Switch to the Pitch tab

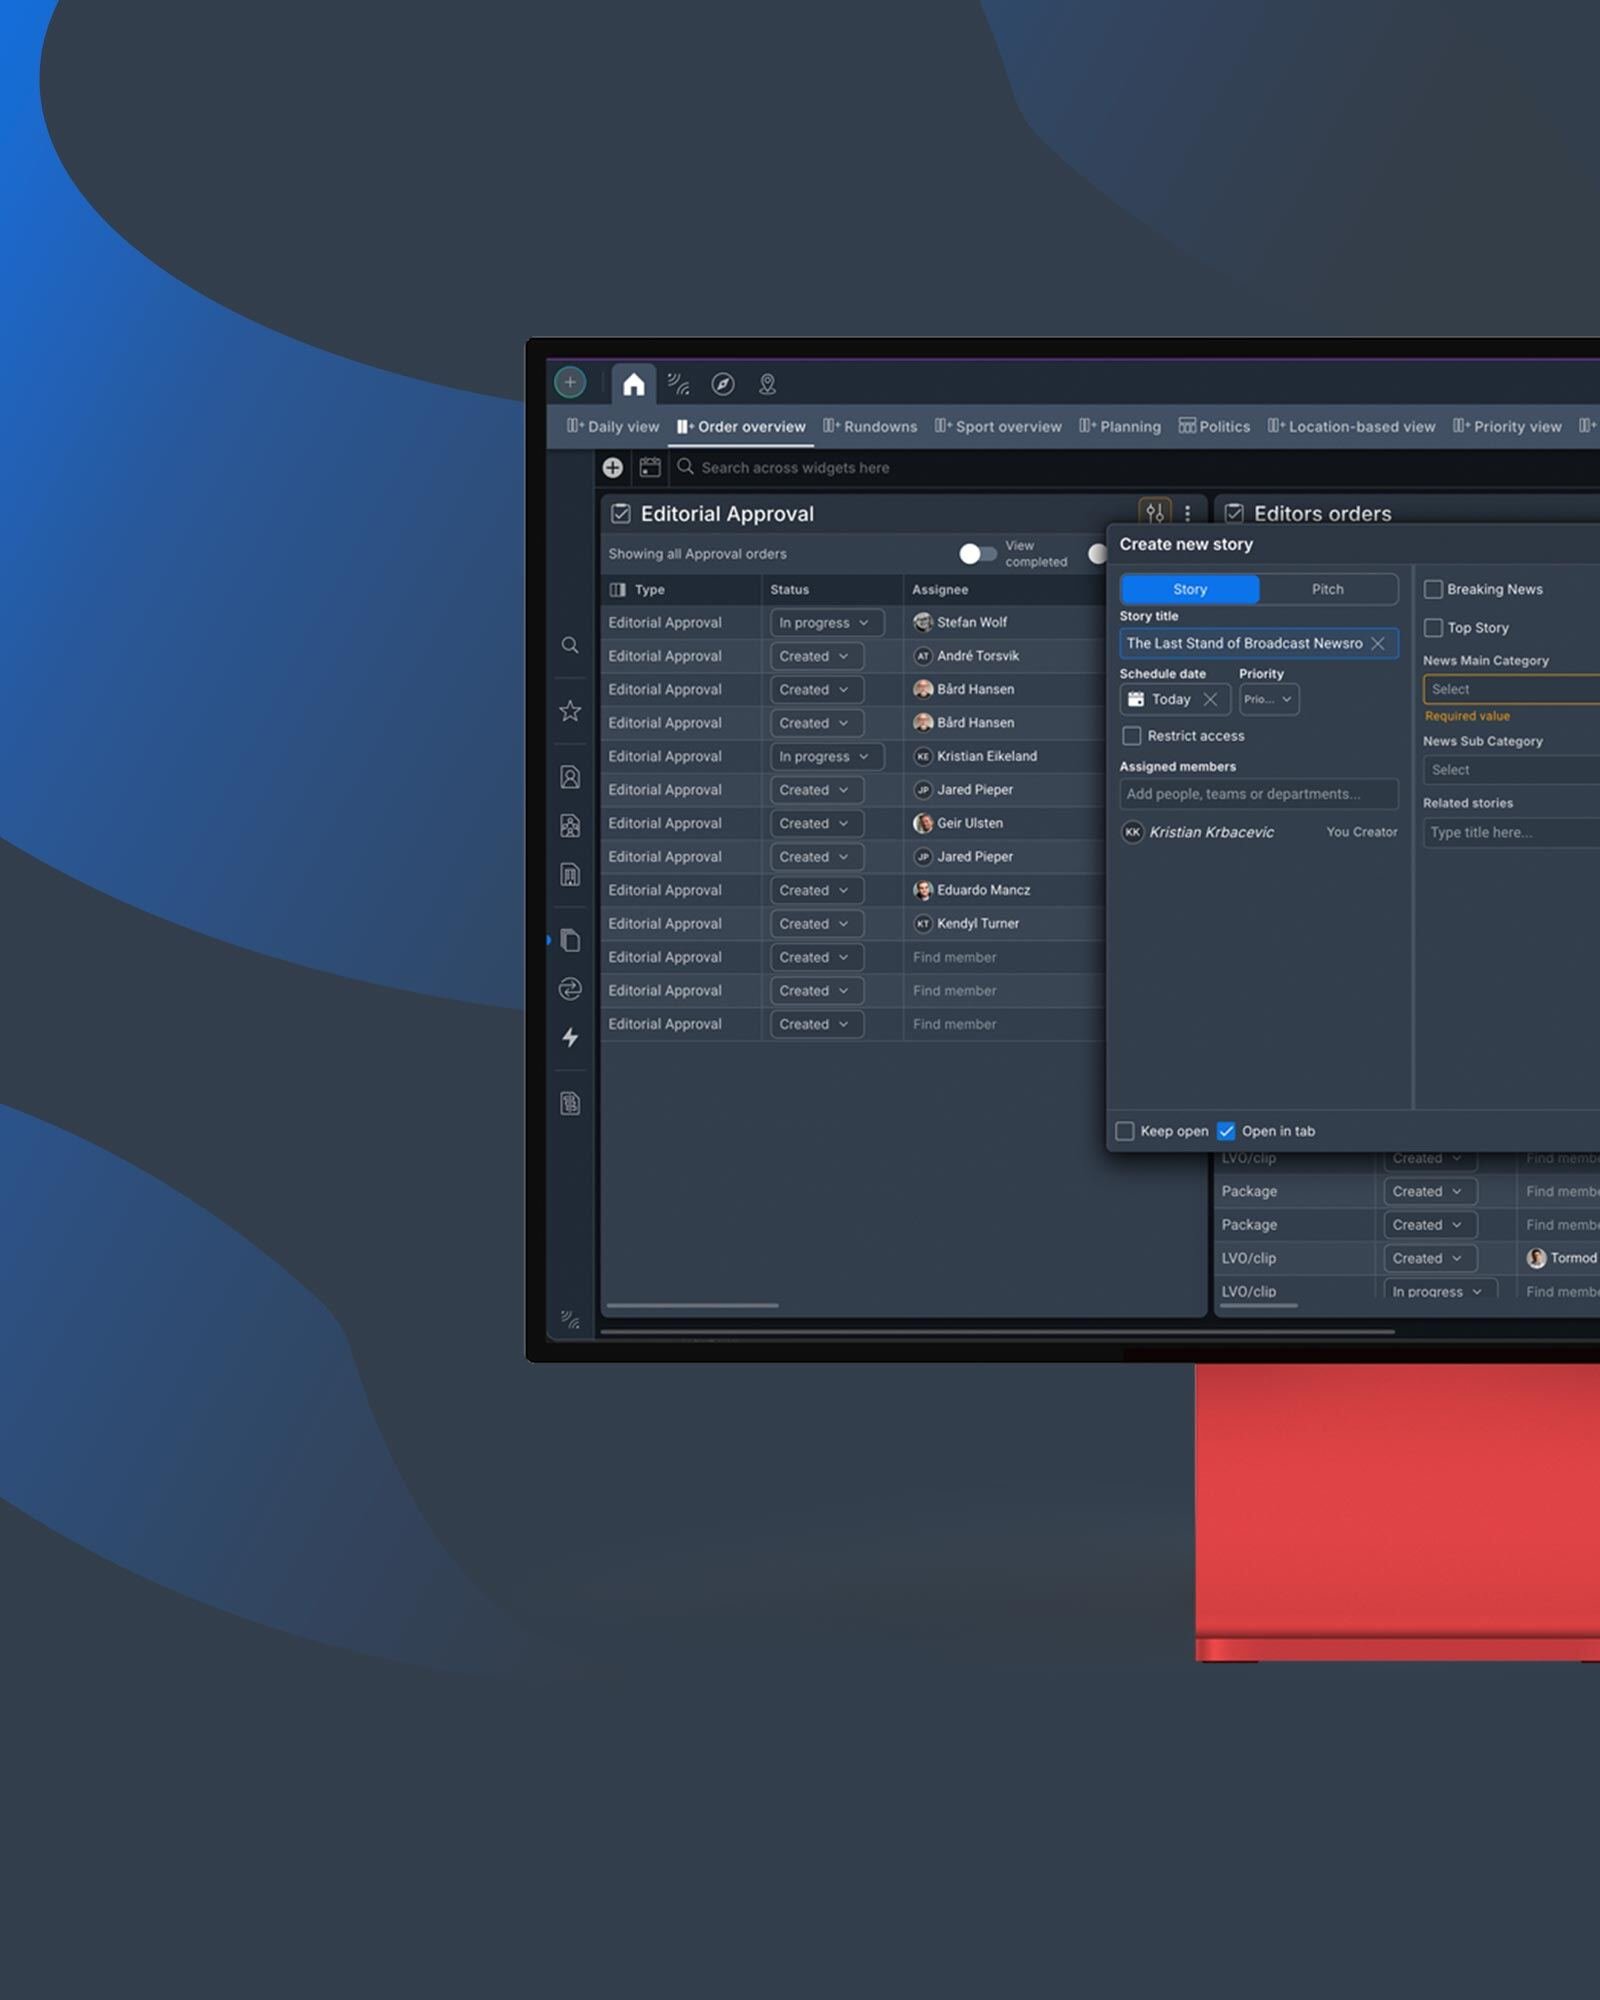tap(1327, 589)
